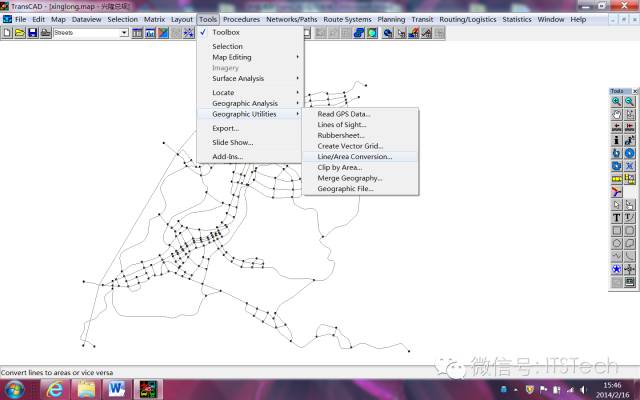Click the Save diskette icon in toolbar
This screenshot has height=400, width=640.
33,33
